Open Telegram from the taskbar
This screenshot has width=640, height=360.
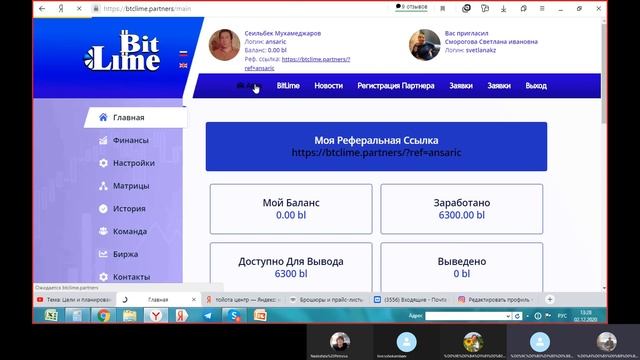pyautogui.click(x=208, y=316)
